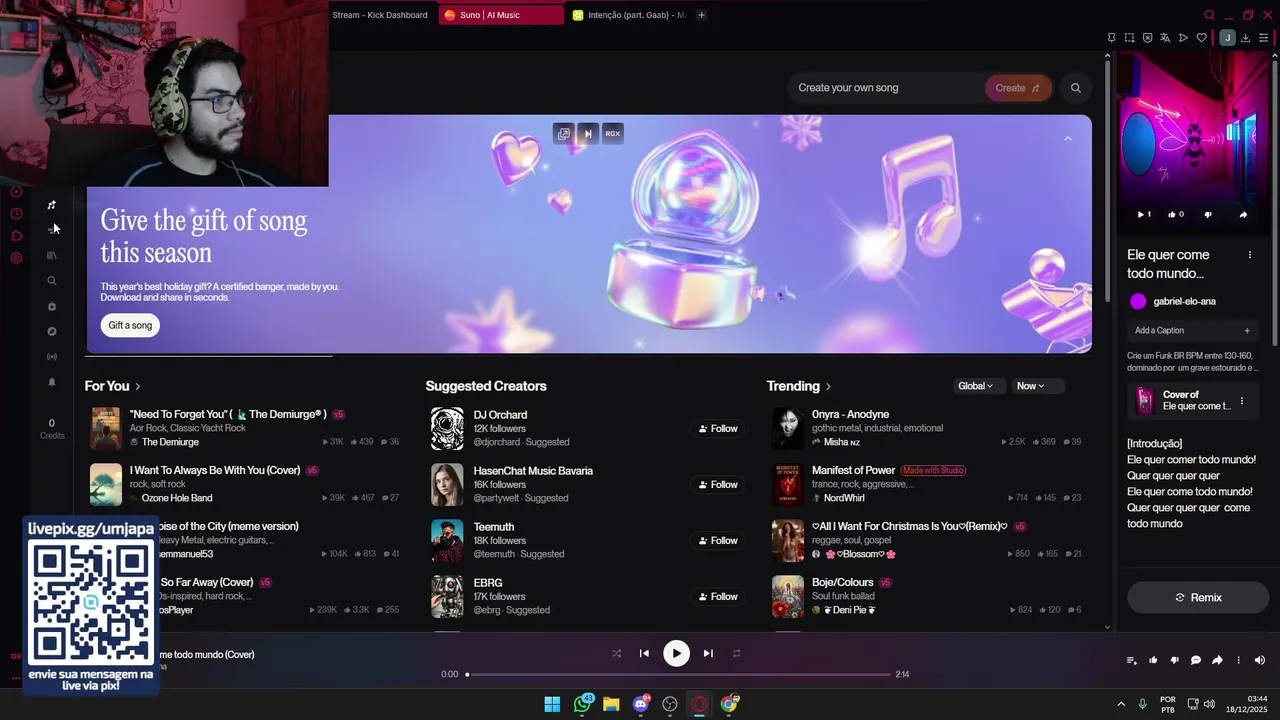Follow HasenChat Music Bavaria

[718, 485]
